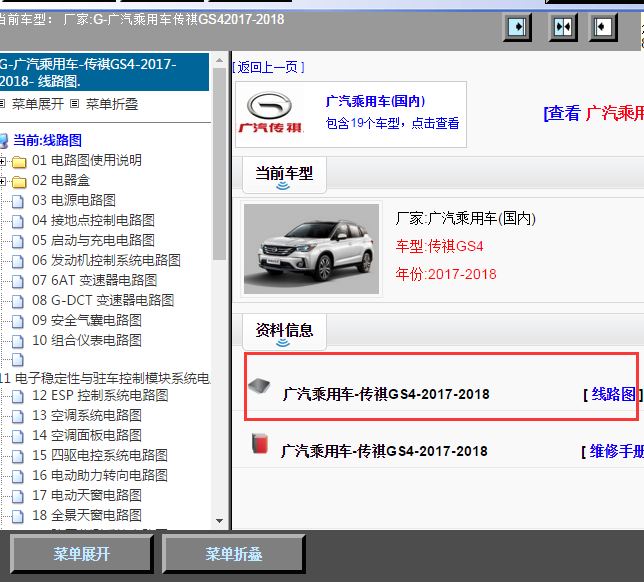Viewport: 644px width, 584px height.
Task: Click page icon of 09 安全气囊电路图
Action: pyautogui.click(x=17, y=322)
